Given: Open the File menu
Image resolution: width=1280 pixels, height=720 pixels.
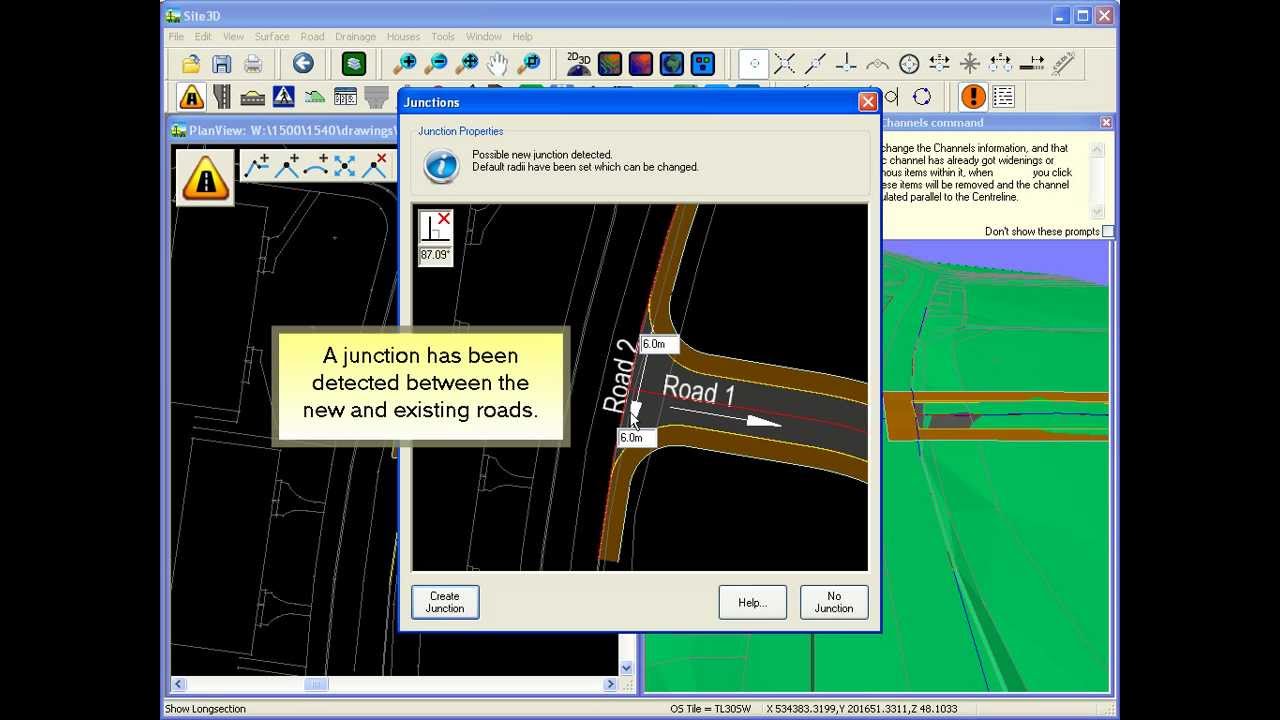Looking at the screenshot, I should pyautogui.click(x=176, y=37).
